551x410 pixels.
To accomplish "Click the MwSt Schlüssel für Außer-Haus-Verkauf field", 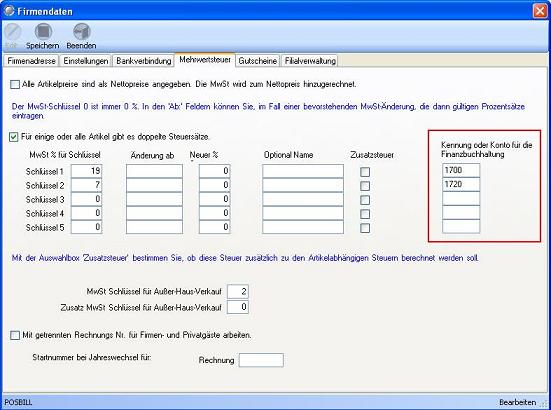I will [x=238, y=292].
